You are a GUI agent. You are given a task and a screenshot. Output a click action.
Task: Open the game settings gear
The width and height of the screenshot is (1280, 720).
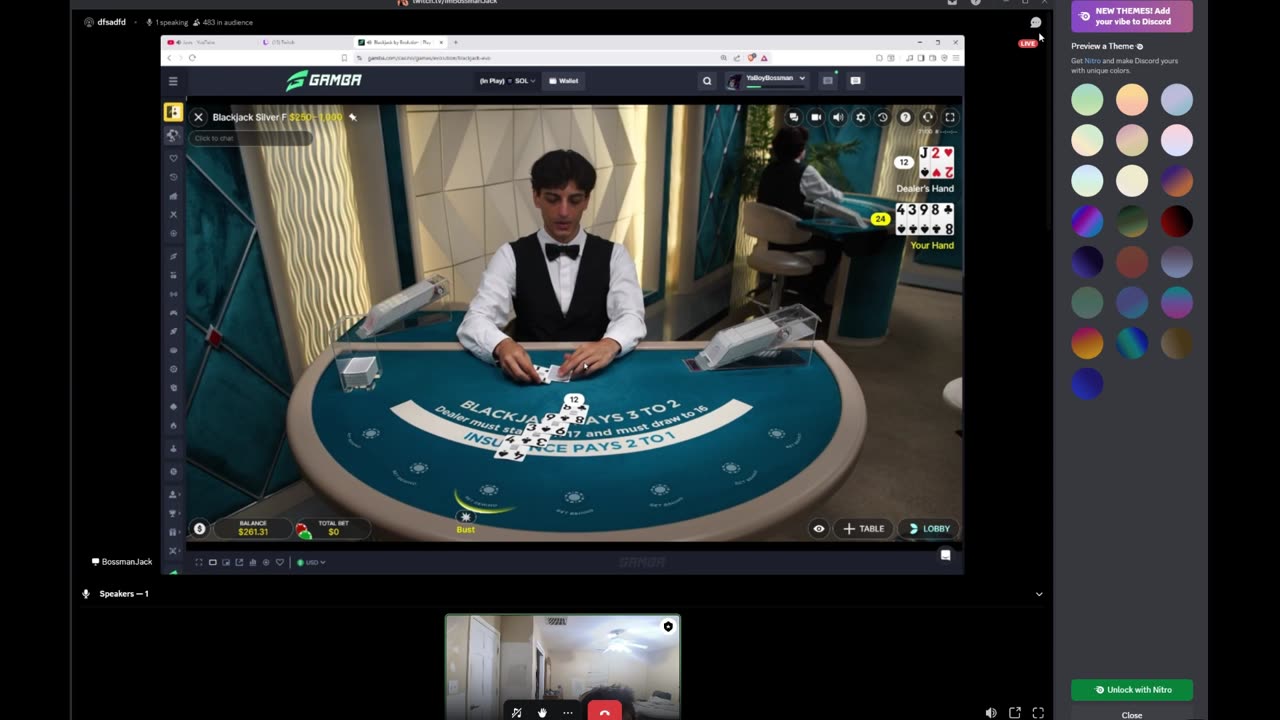(x=860, y=117)
